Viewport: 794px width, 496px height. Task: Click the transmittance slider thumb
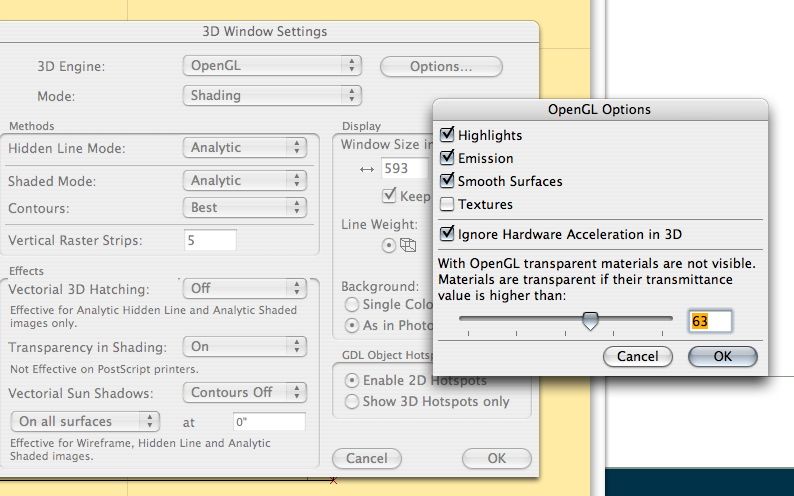[x=590, y=321]
